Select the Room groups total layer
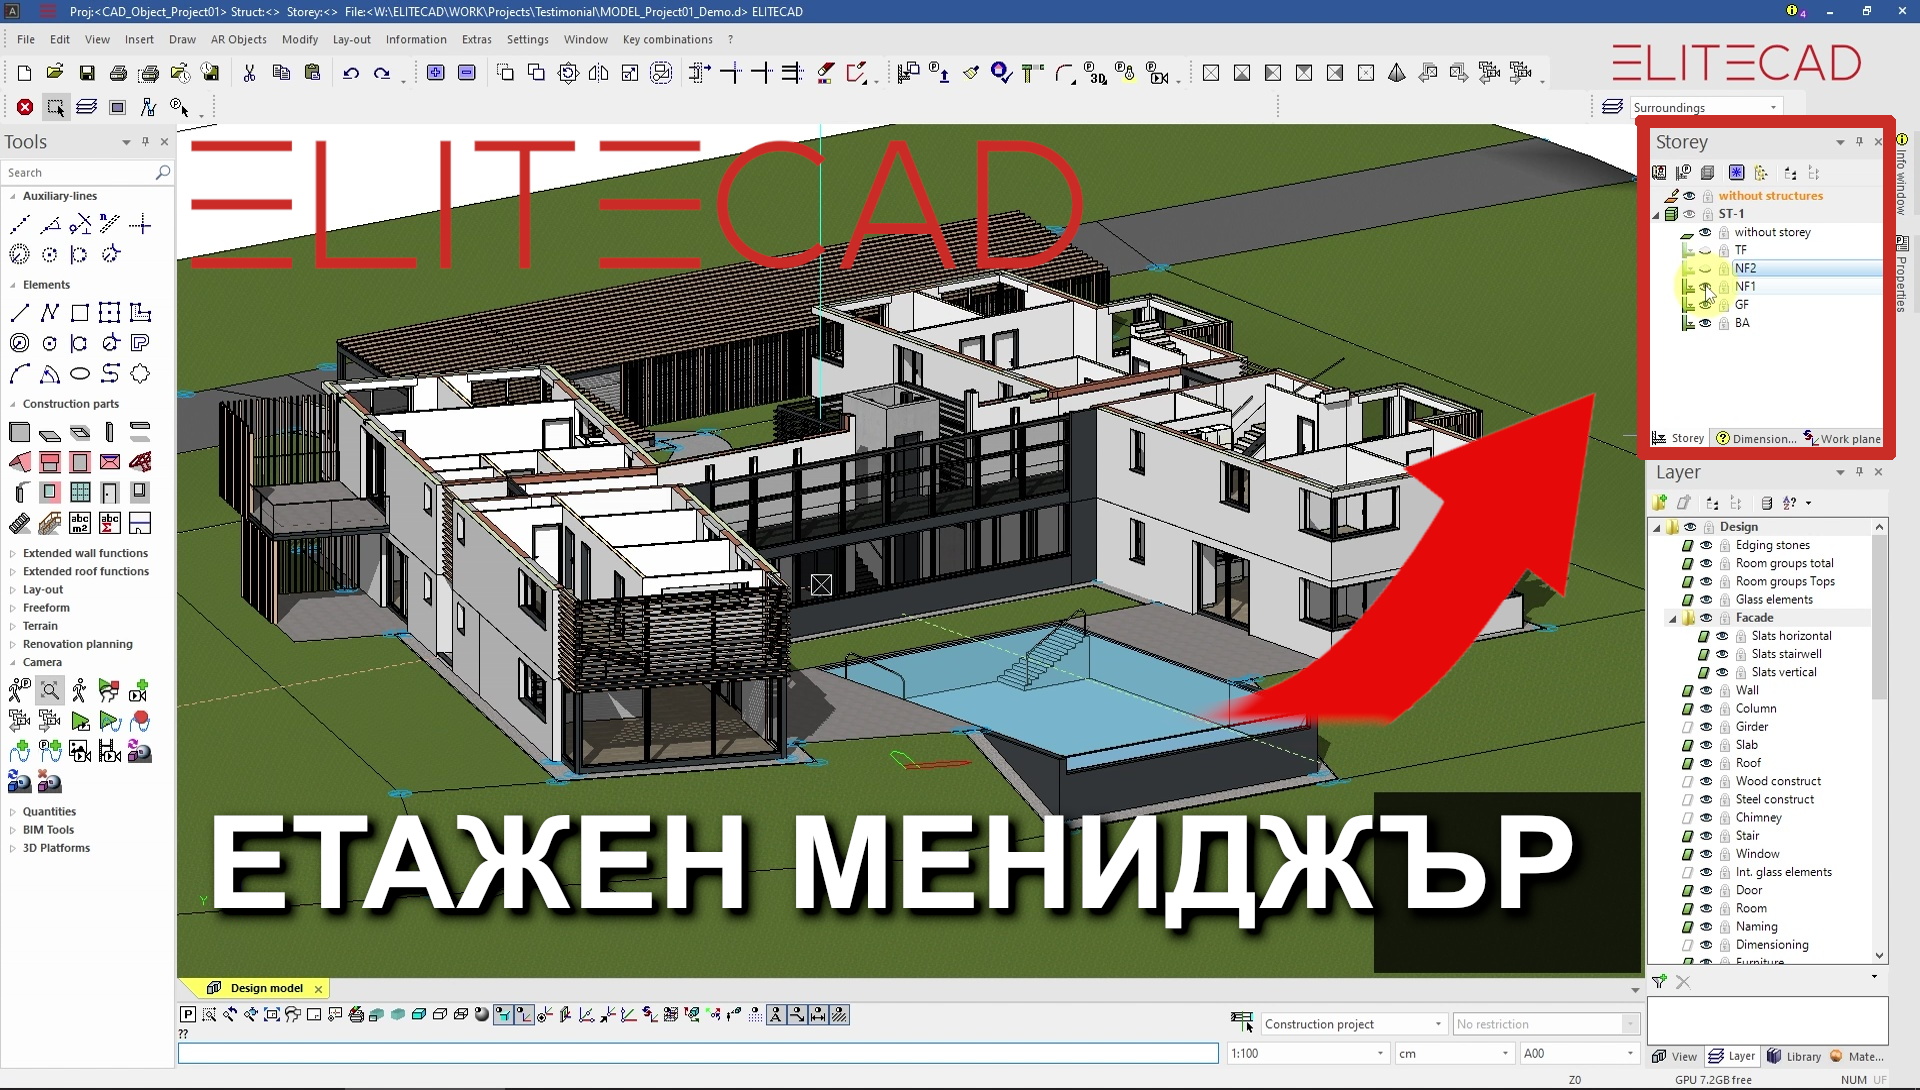This screenshot has width=1920, height=1090. pyautogui.click(x=1784, y=563)
